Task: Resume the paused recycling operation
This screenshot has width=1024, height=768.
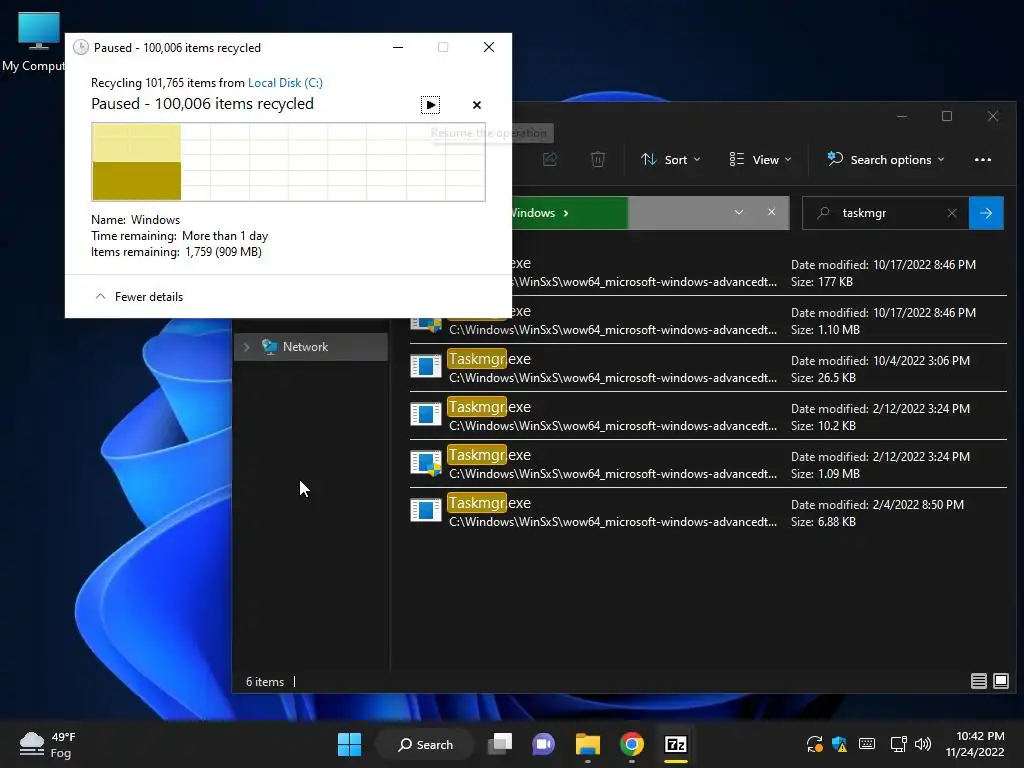Action: (x=430, y=105)
